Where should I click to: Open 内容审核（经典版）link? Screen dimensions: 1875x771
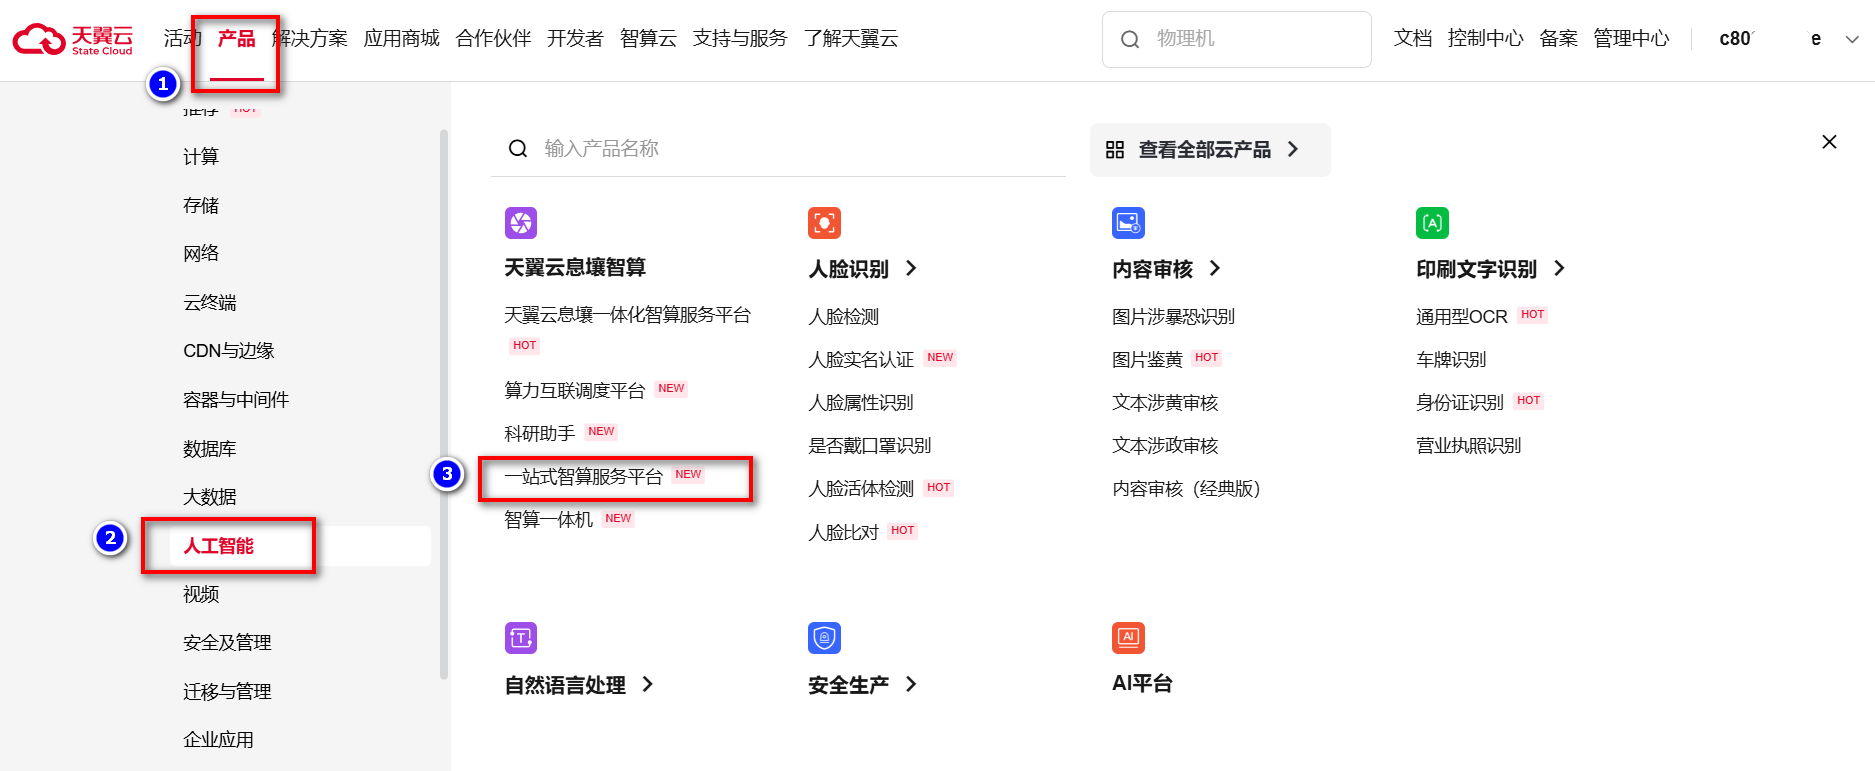coord(1186,488)
